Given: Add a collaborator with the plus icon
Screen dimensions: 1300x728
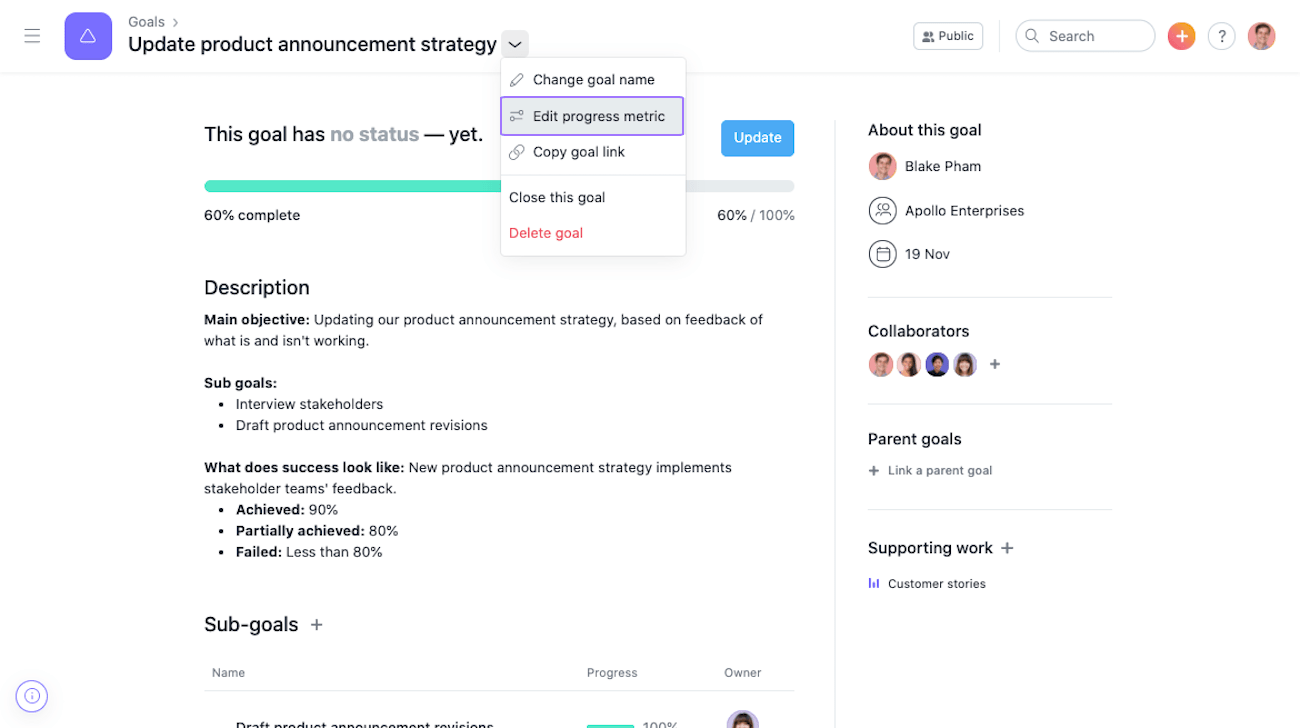Looking at the screenshot, I should tap(995, 364).
